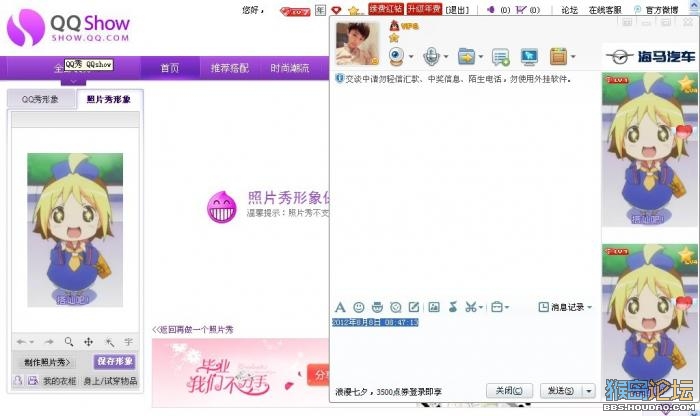This screenshot has height=416, width=700.
Task: Click the 海马汽车 advertisement banner
Action: (x=650, y=57)
